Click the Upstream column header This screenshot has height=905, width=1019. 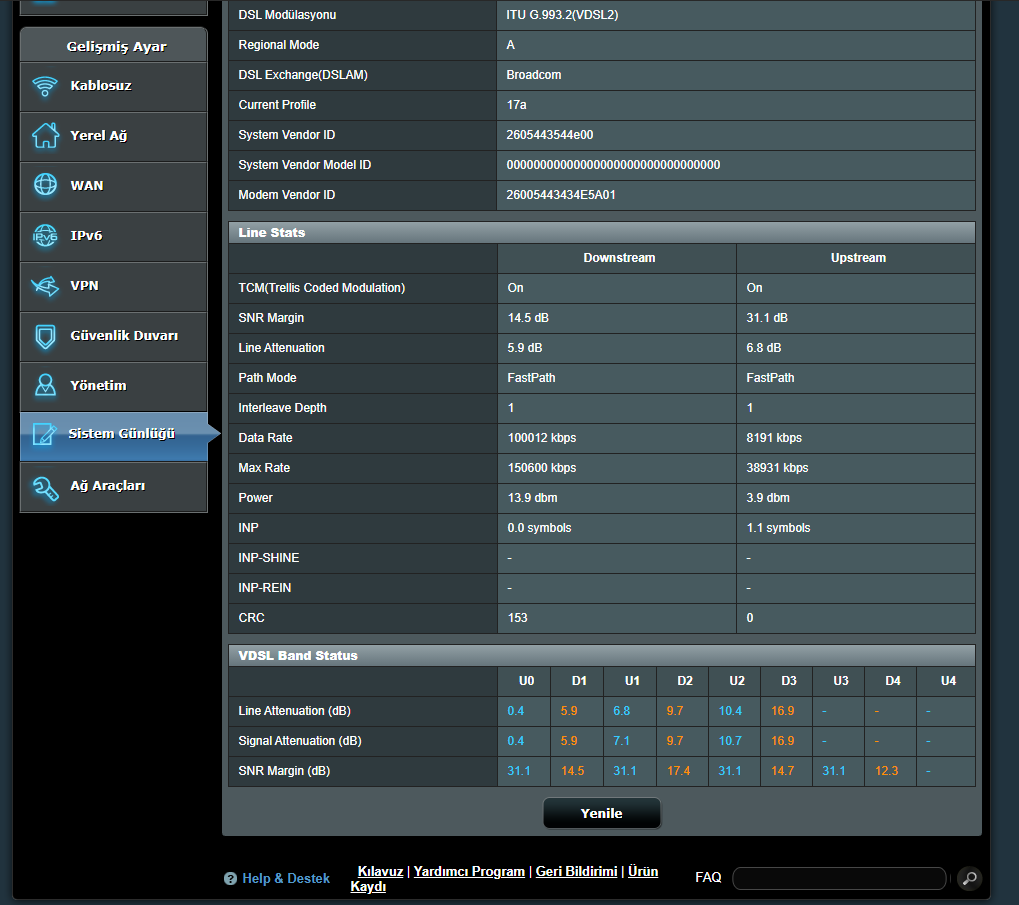point(858,258)
